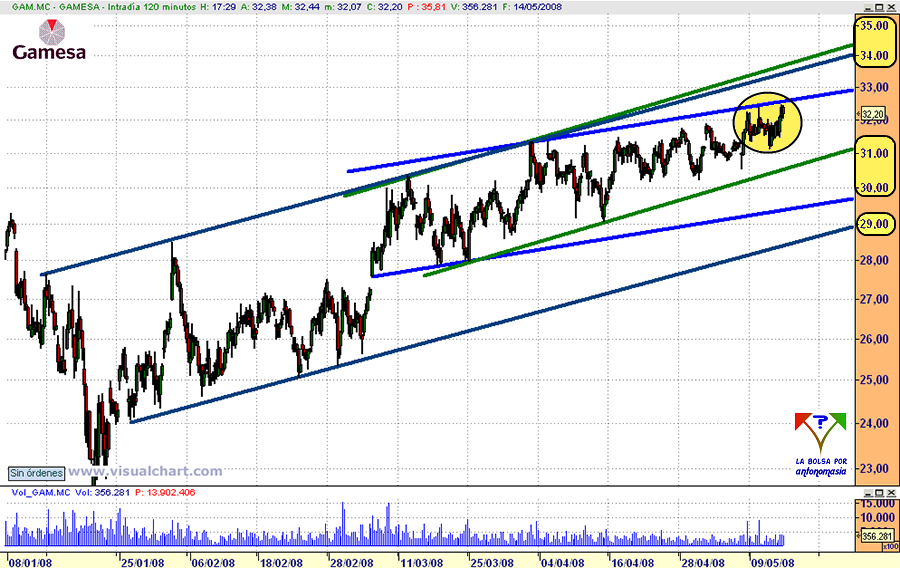Click the 31,00 price axis label

(875, 153)
